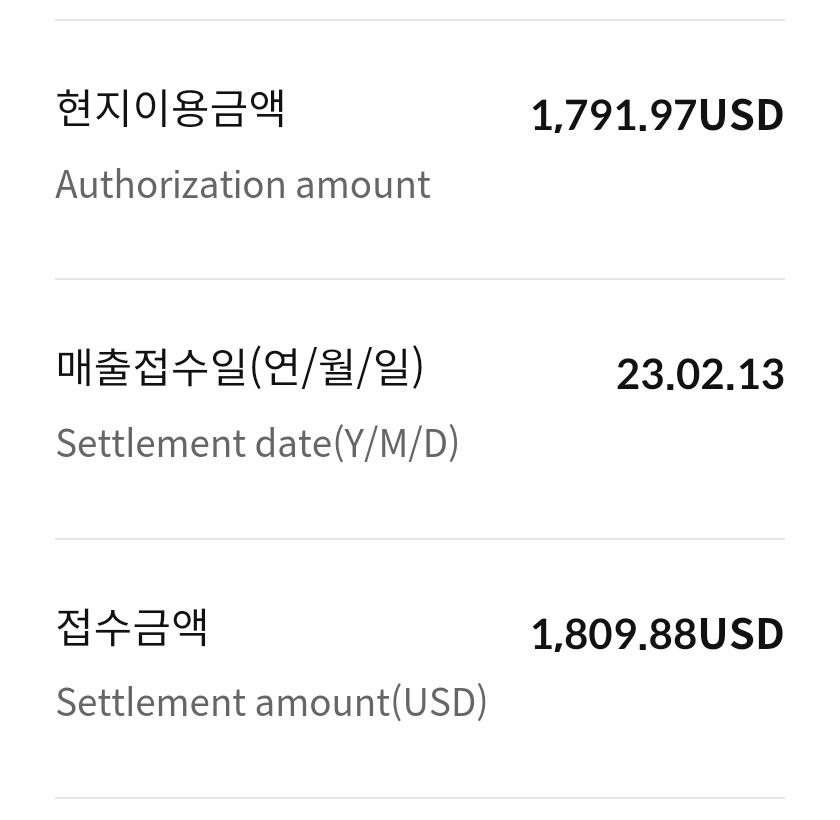
Task: Tap the 매출접수일 label text
Action: [150, 367]
